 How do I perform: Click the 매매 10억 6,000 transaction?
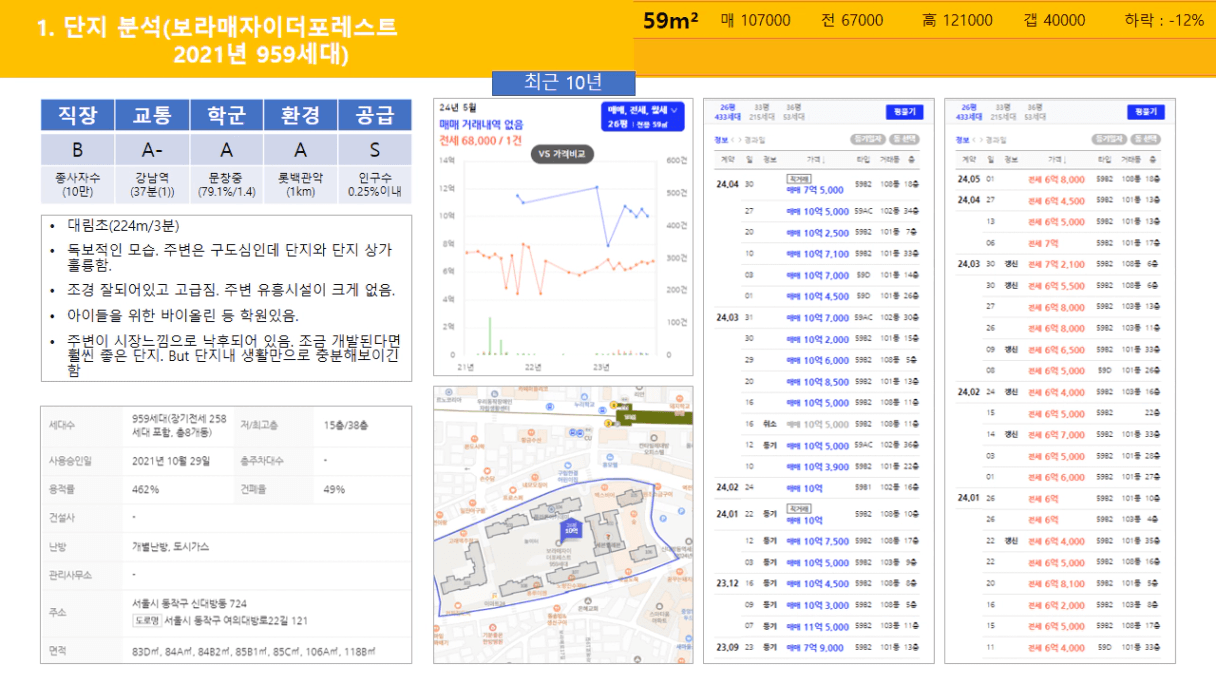tap(818, 360)
